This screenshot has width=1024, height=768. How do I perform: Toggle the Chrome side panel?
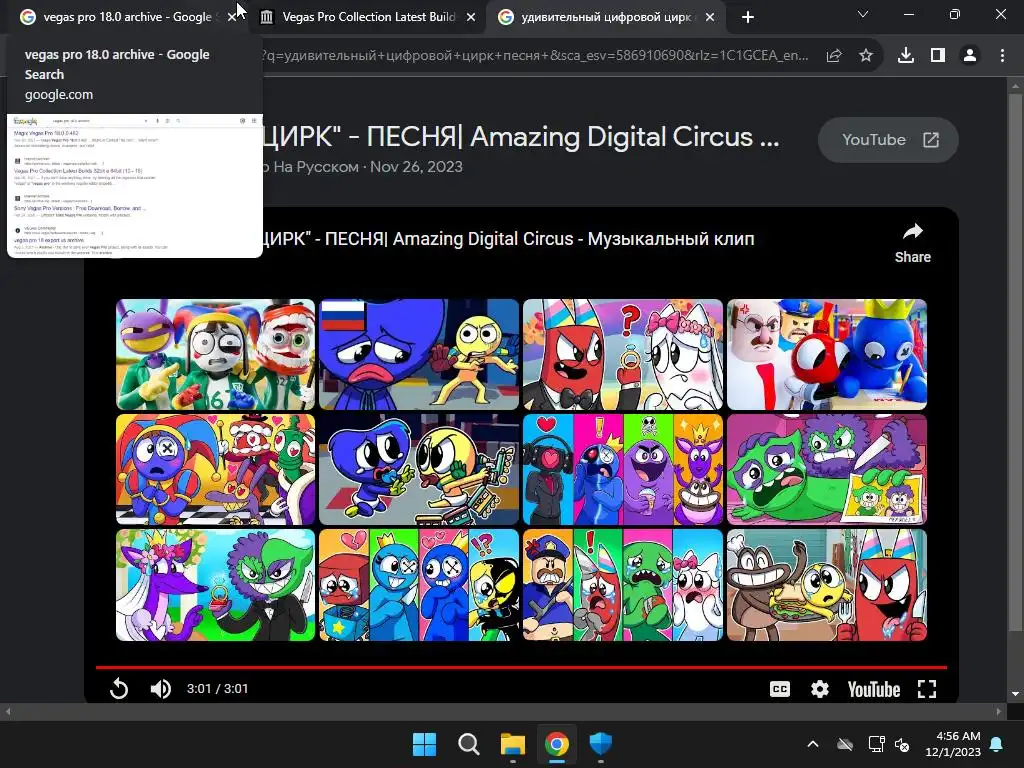(x=938, y=56)
